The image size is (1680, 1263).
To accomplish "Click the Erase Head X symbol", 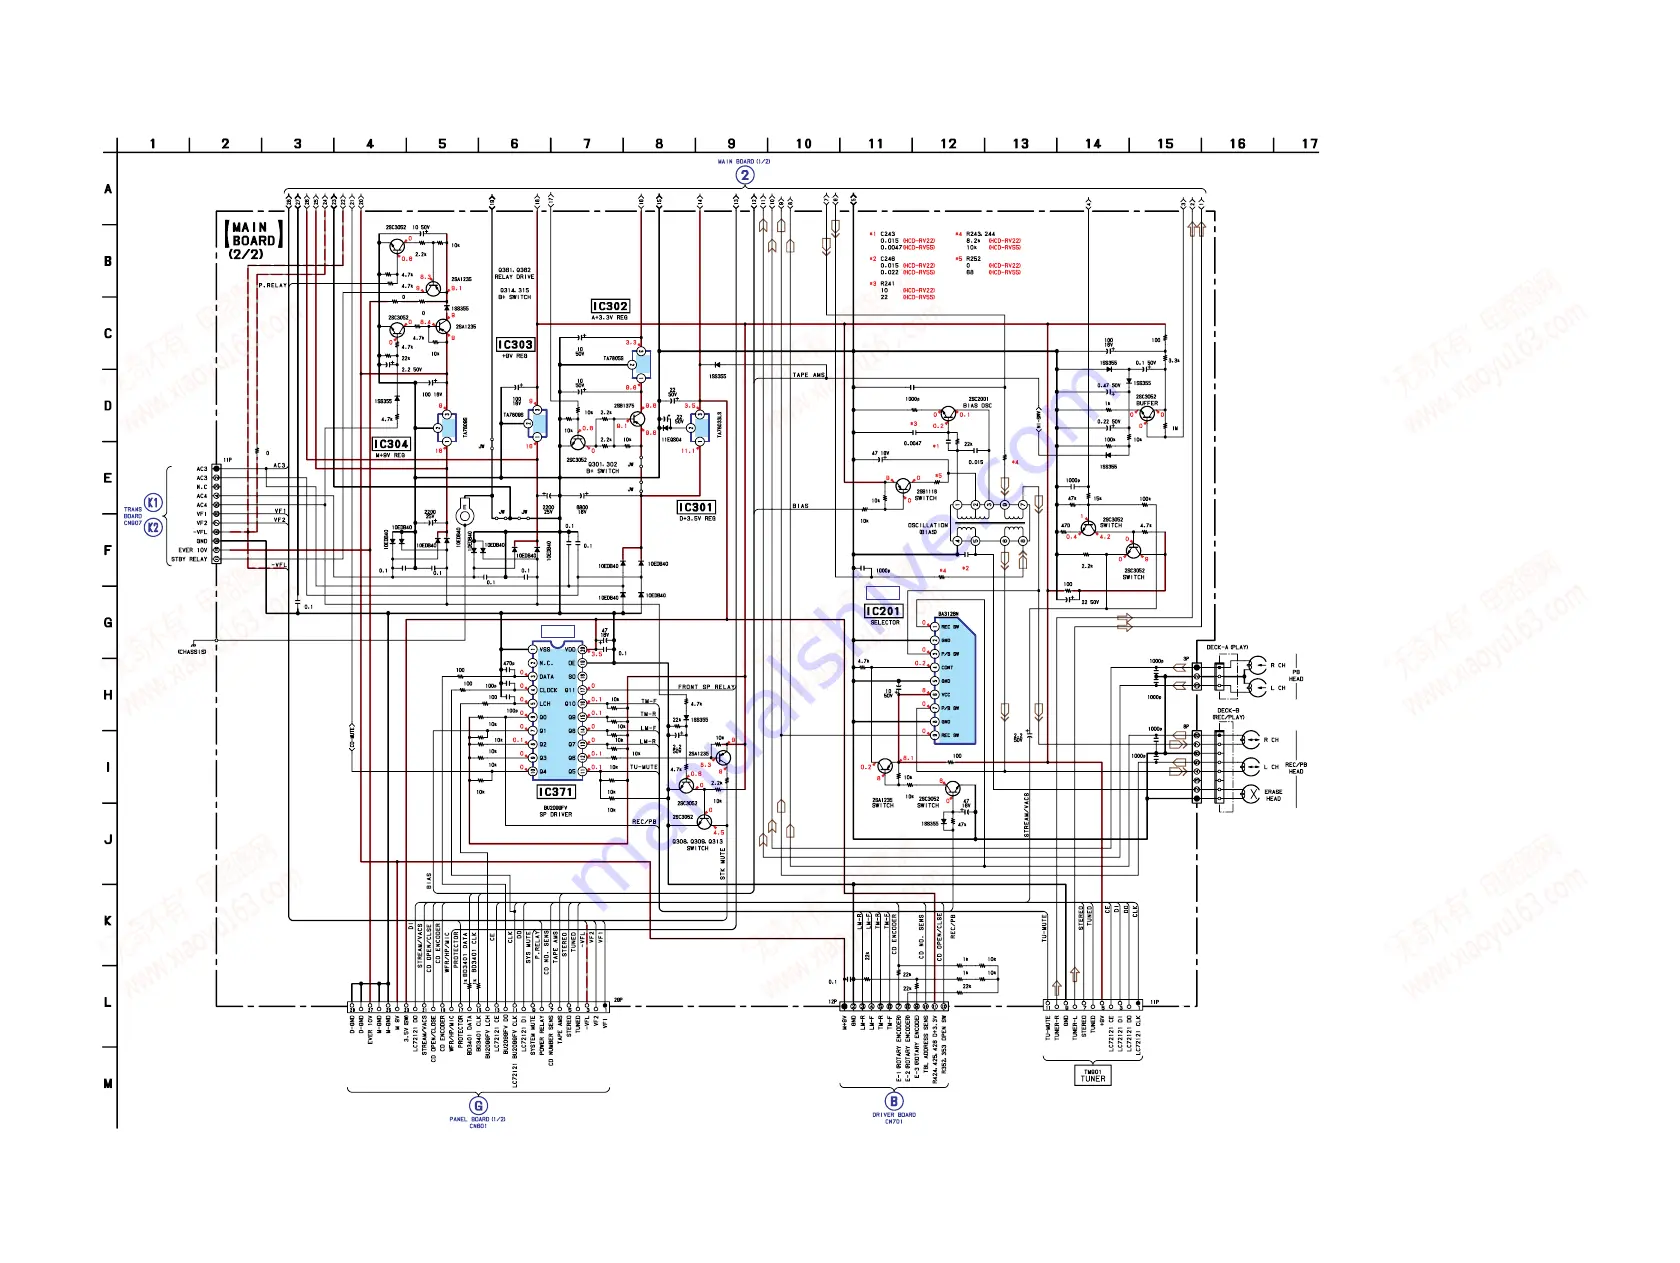I will [1250, 794].
